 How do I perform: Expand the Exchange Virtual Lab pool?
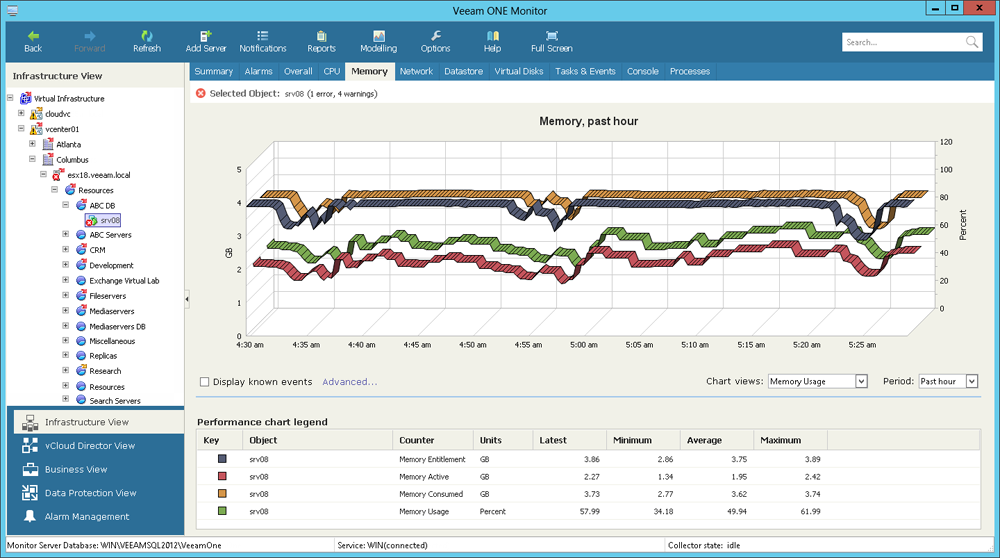point(66,280)
